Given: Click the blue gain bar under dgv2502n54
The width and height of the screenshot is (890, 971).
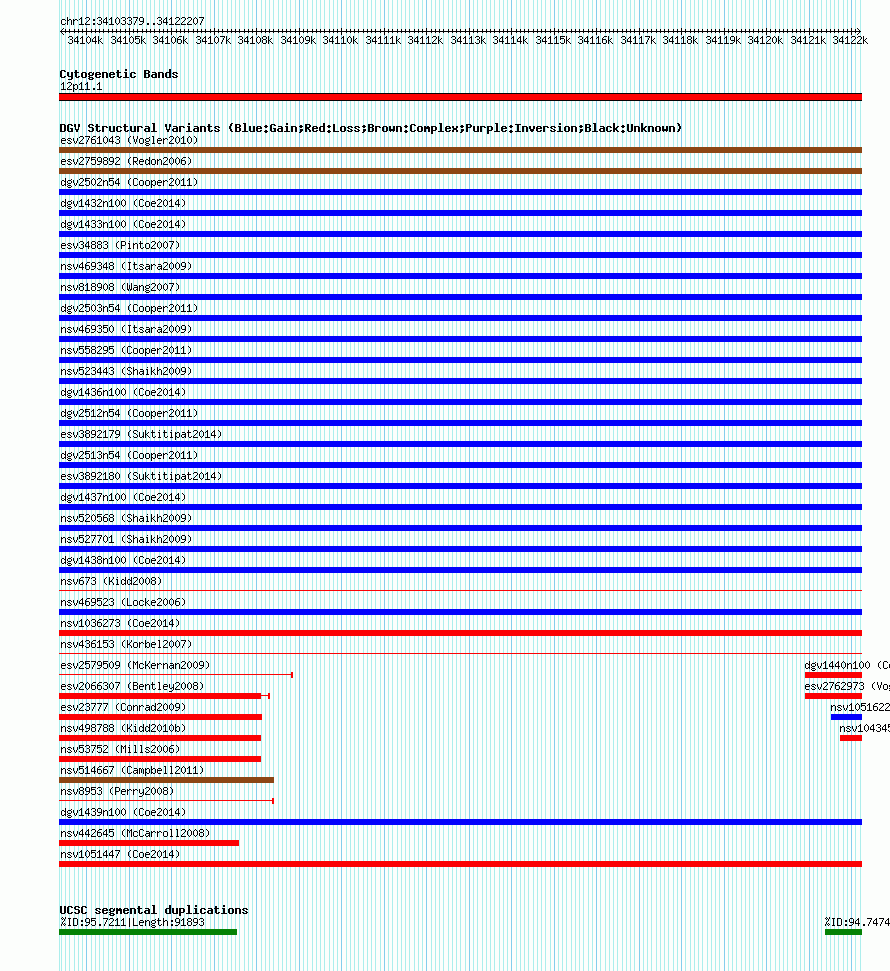Looking at the screenshot, I should coord(460,193).
